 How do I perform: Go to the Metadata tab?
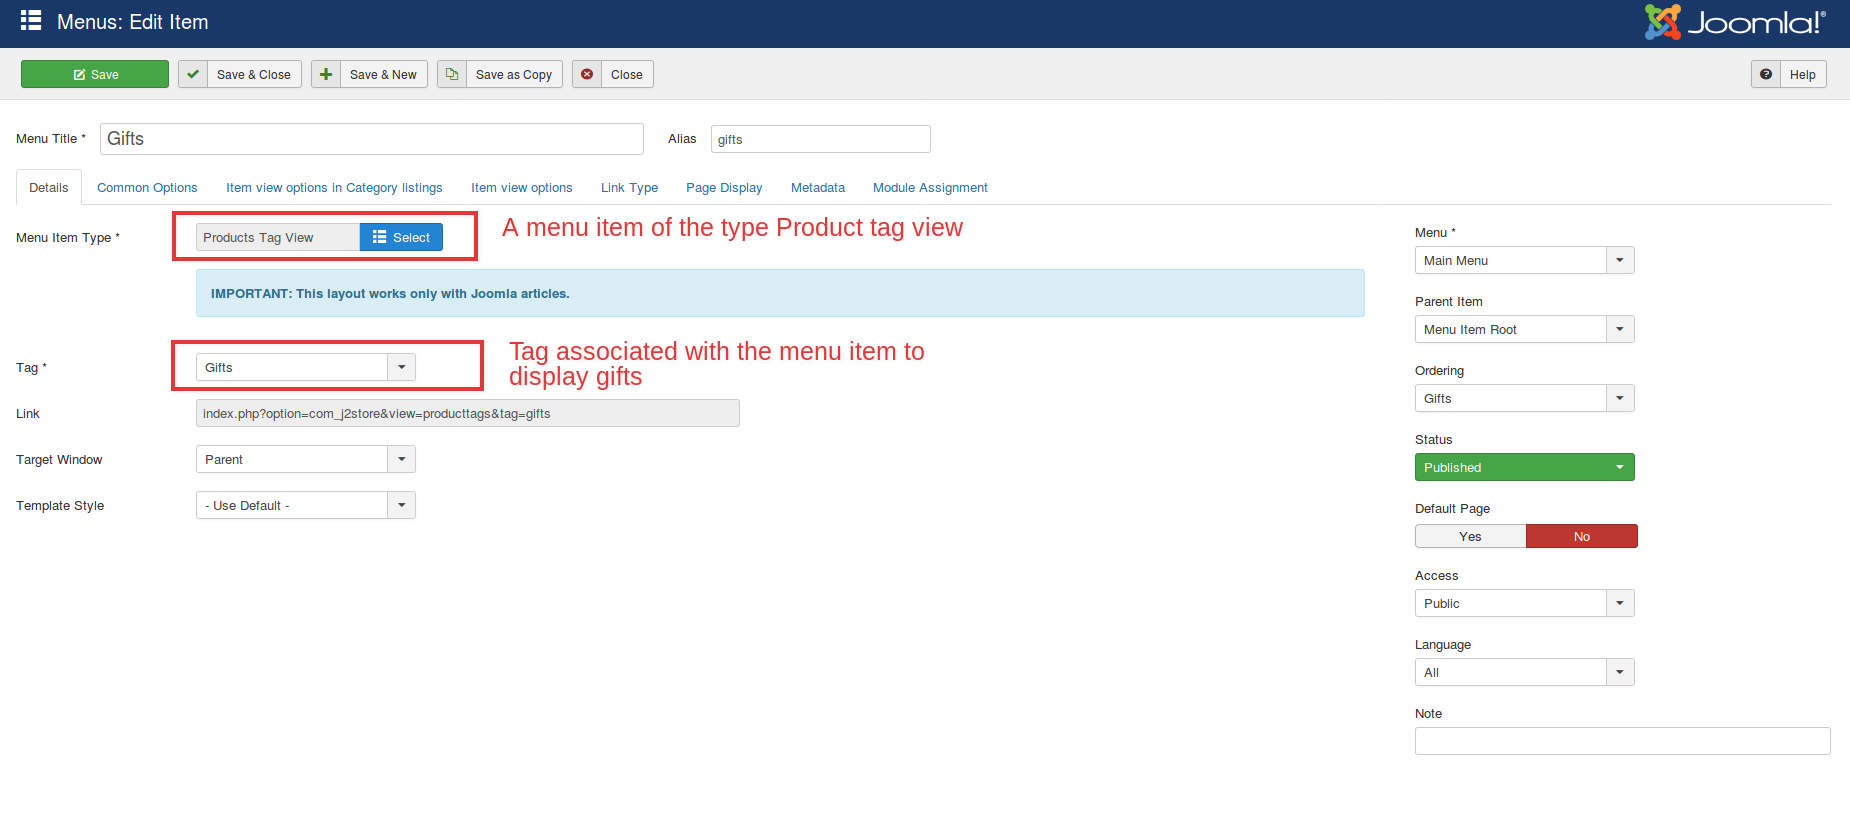pyautogui.click(x=817, y=188)
